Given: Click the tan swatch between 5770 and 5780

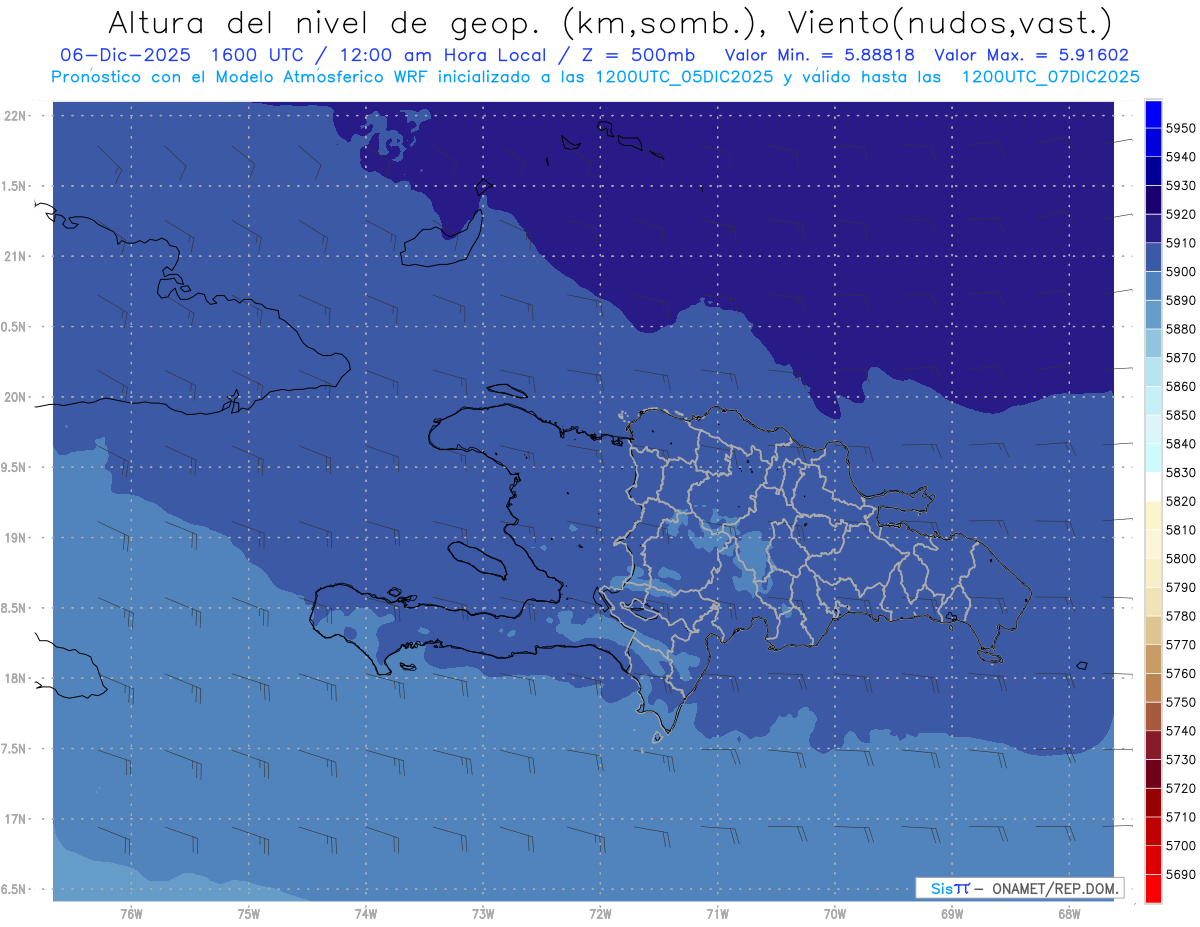Looking at the screenshot, I should (x=1153, y=631).
